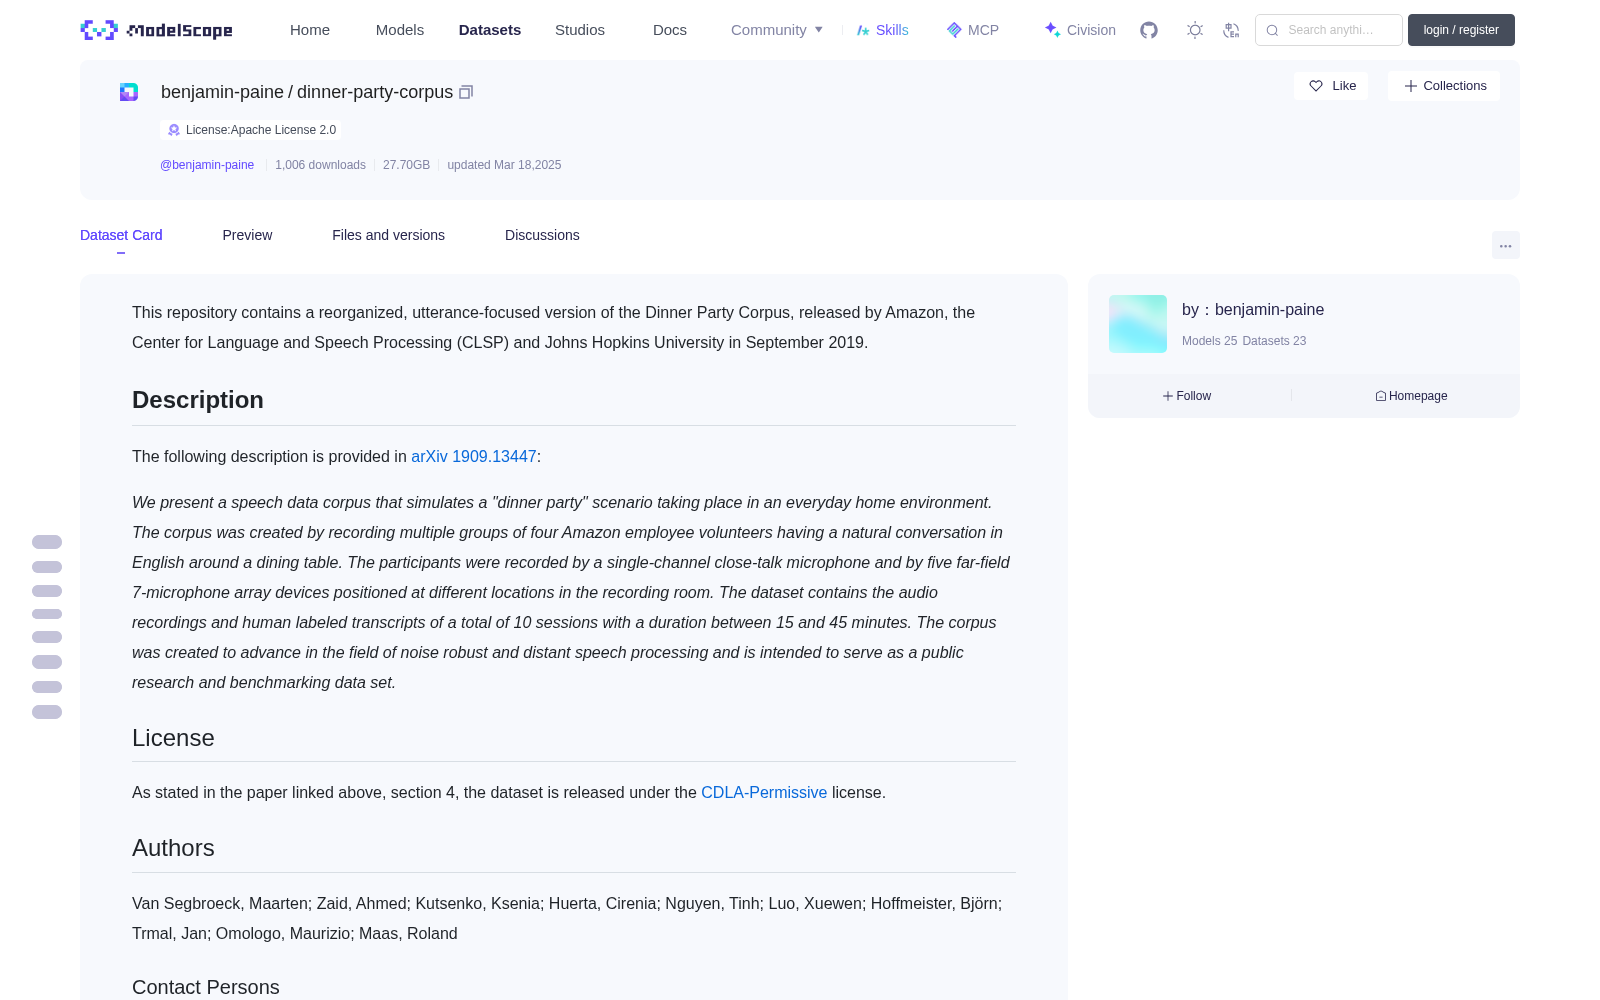Select the Dataset Card tab
1600x1000 pixels.
coord(121,235)
